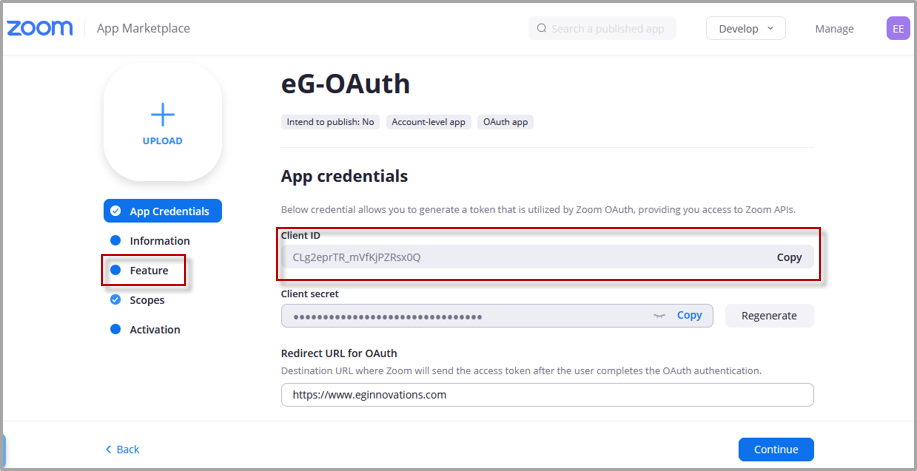Click the App Marketplace title link
This screenshot has height=471, width=917.
pyautogui.click(x=143, y=28)
